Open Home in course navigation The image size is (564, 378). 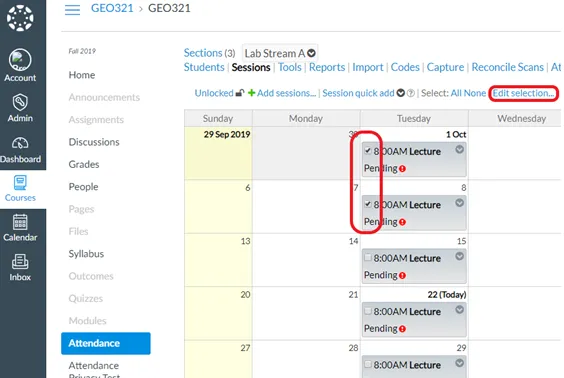82,75
